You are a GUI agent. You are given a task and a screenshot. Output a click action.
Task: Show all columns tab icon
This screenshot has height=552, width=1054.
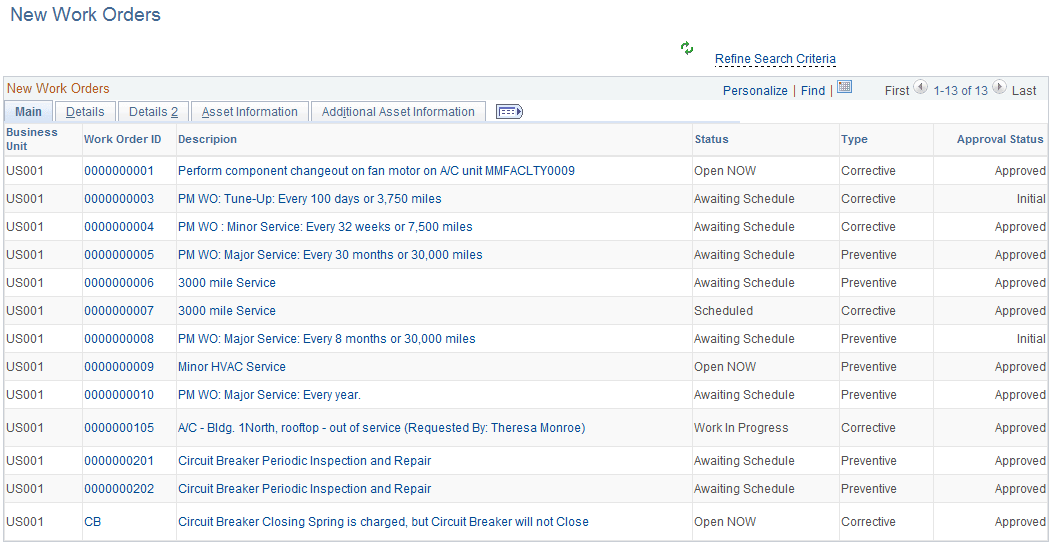click(x=509, y=112)
